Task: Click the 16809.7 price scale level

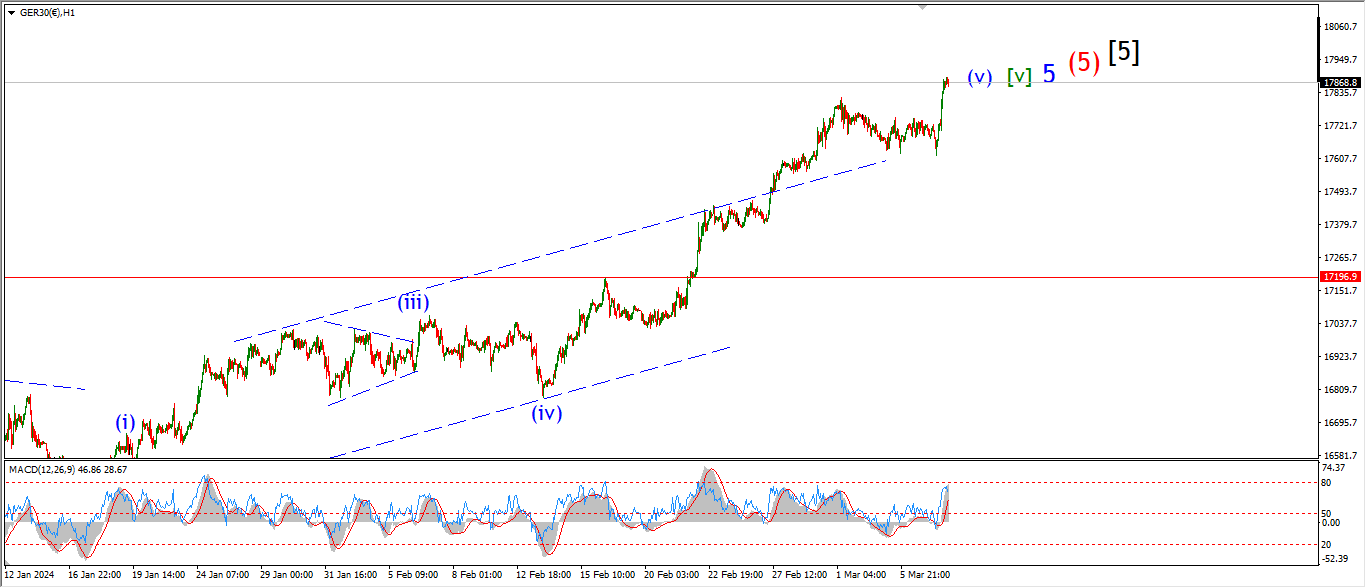Action: (1338, 390)
